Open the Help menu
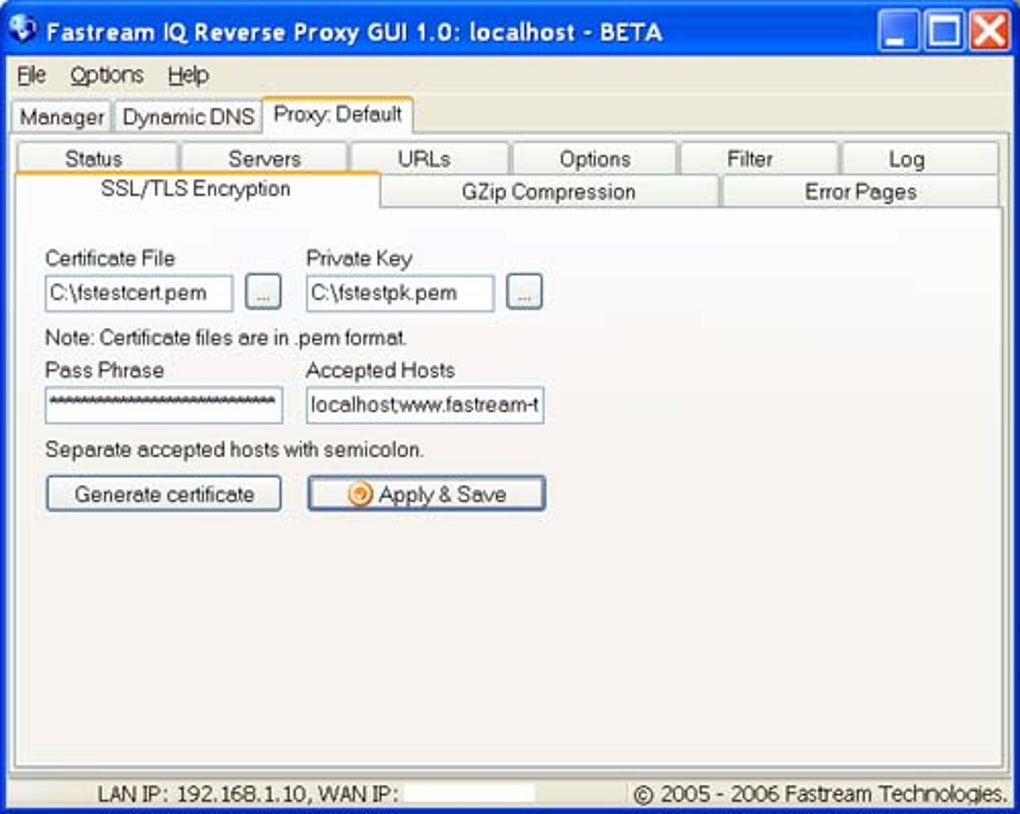Screen dimensions: 1020x814 tap(188, 75)
